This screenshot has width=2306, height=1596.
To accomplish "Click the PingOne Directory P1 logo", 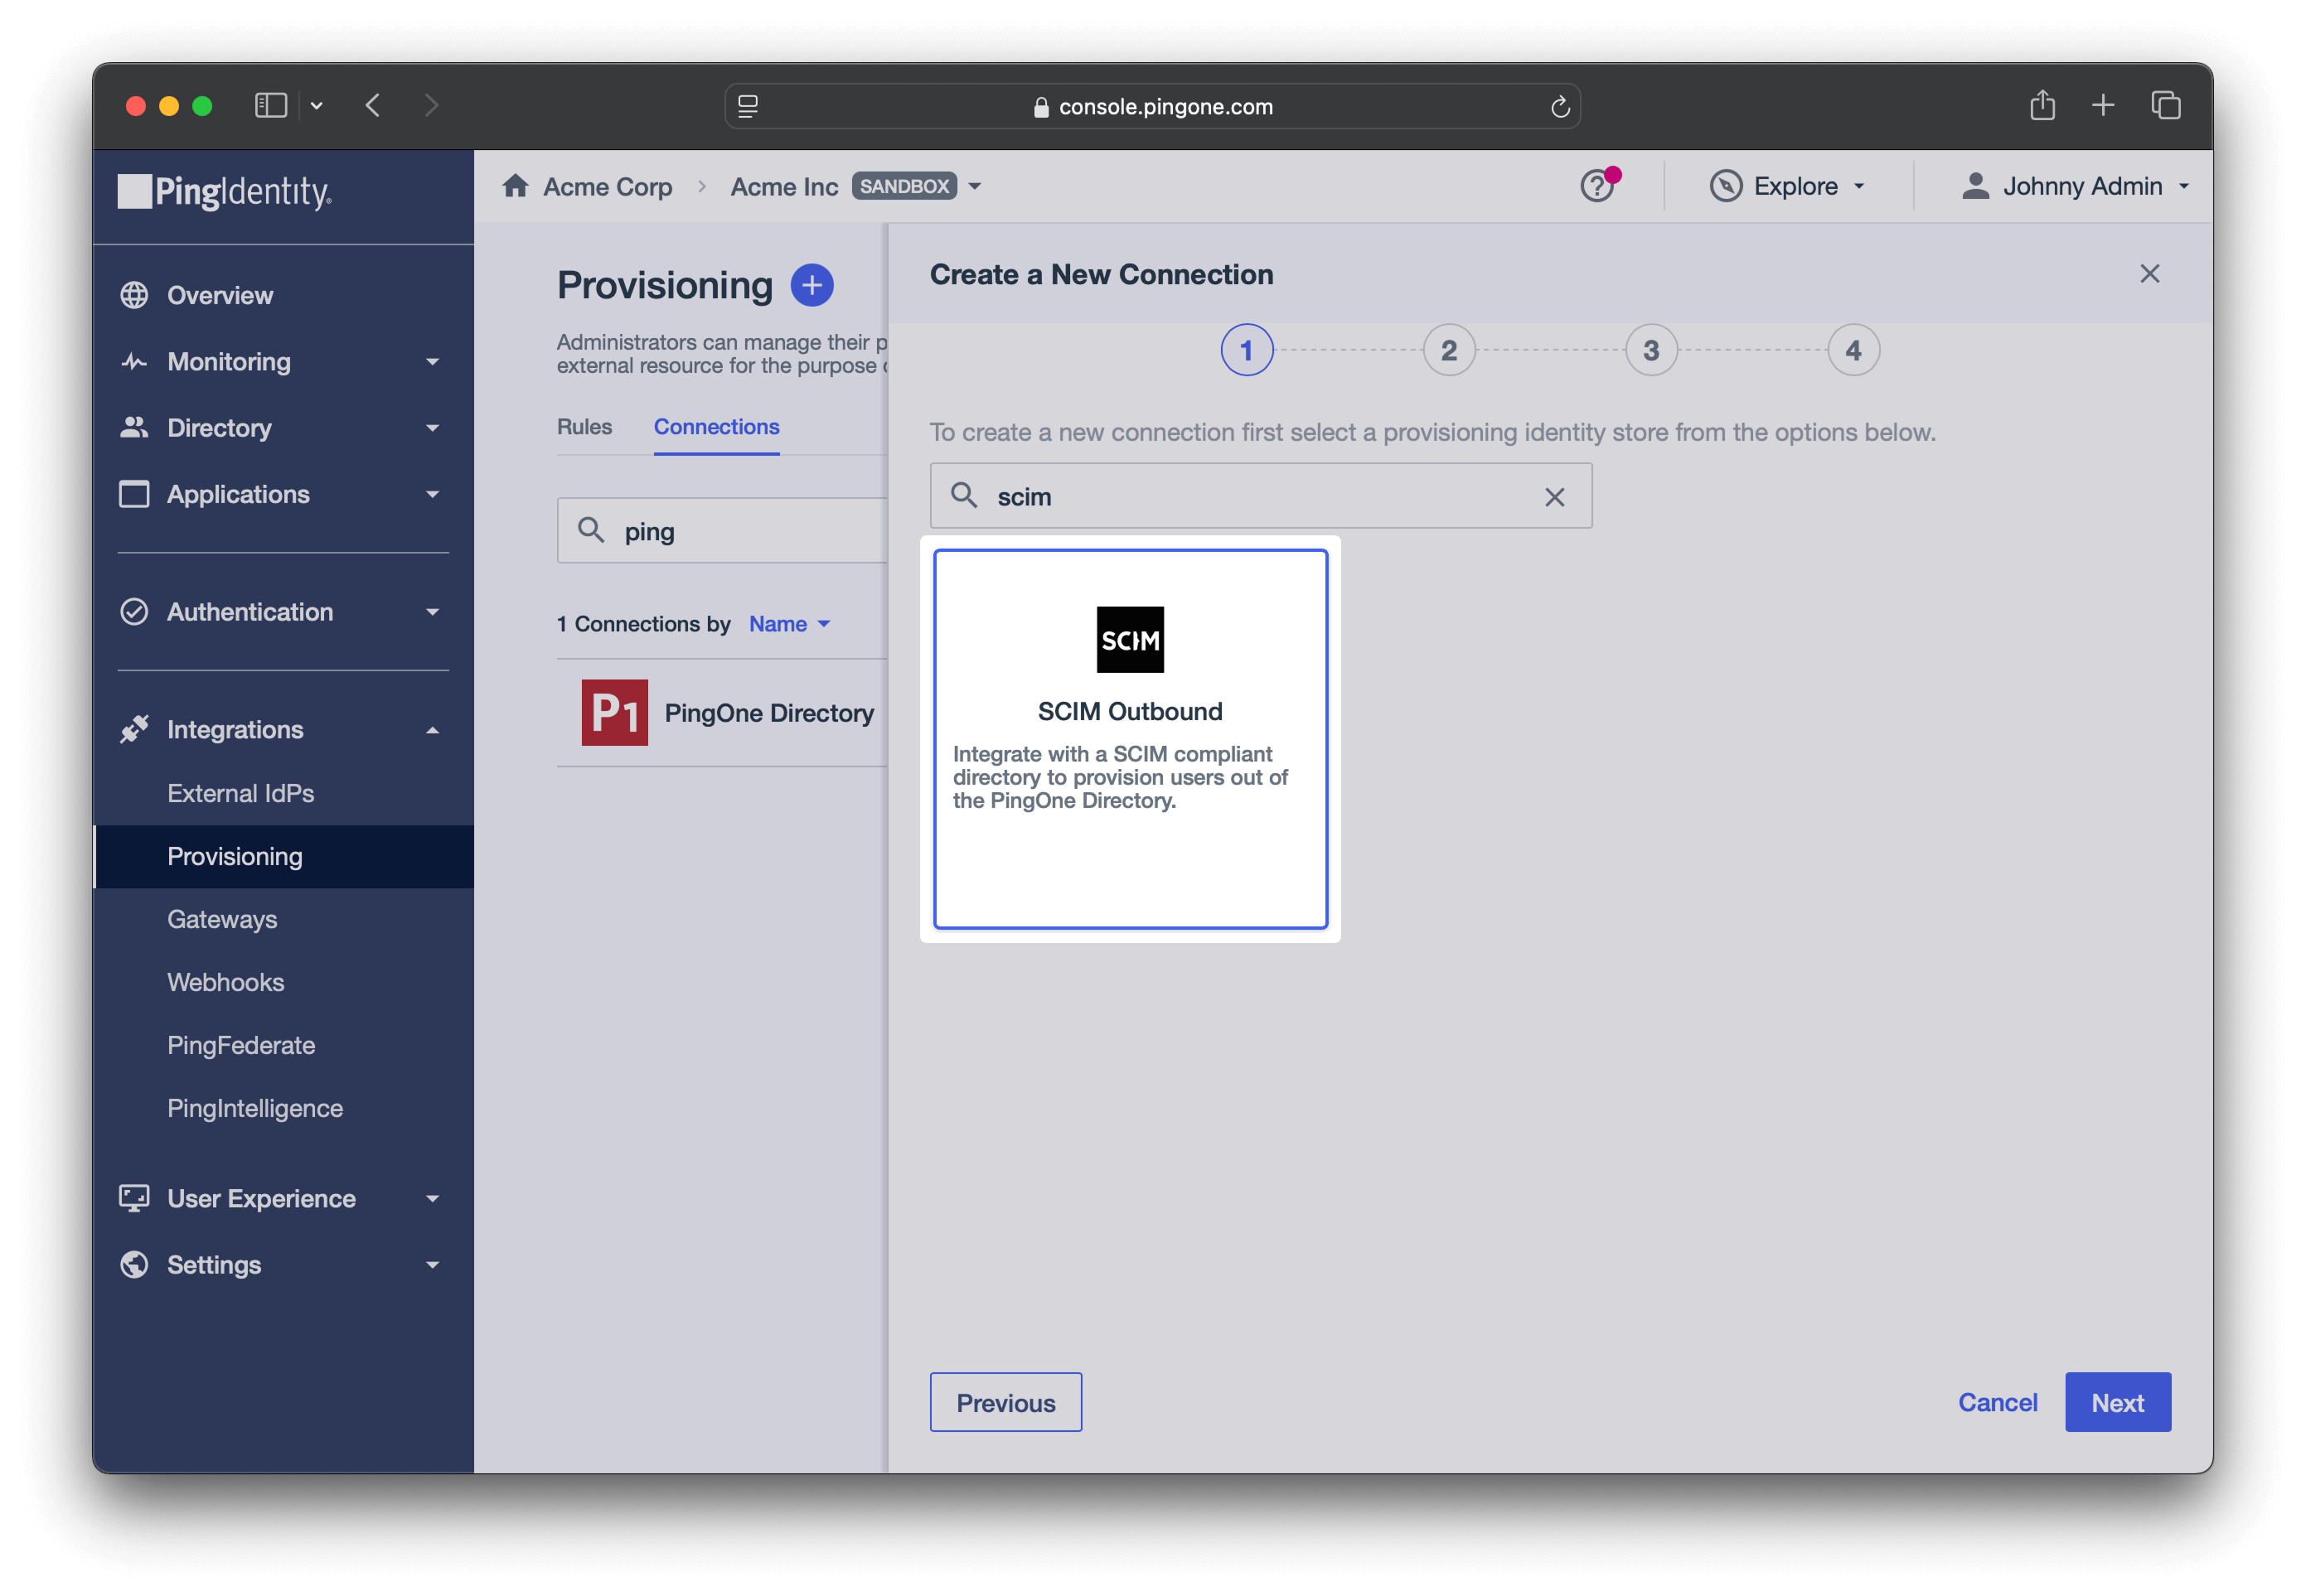I will (x=614, y=712).
